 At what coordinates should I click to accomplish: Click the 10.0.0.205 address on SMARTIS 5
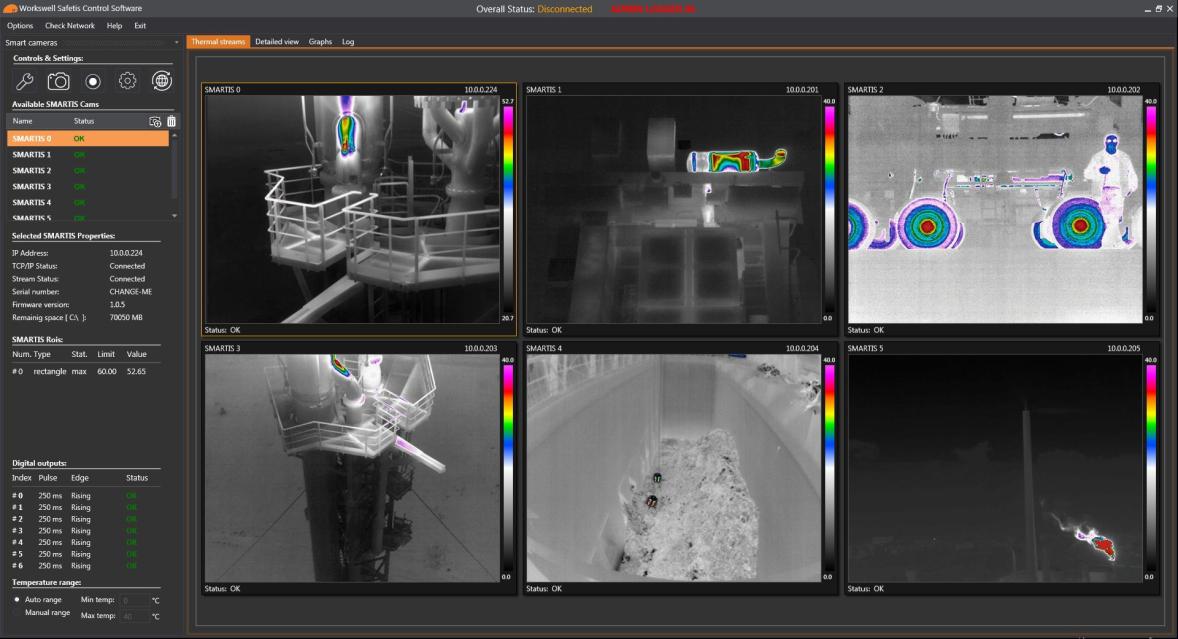tap(1123, 348)
